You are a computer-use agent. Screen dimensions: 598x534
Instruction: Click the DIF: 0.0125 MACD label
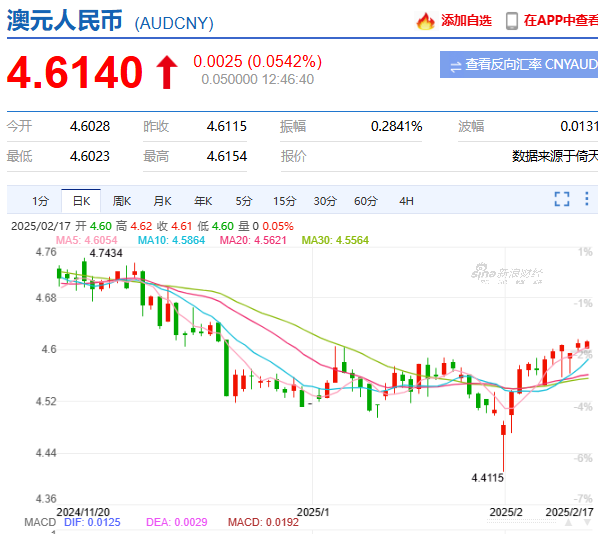(x=92, y=522)
